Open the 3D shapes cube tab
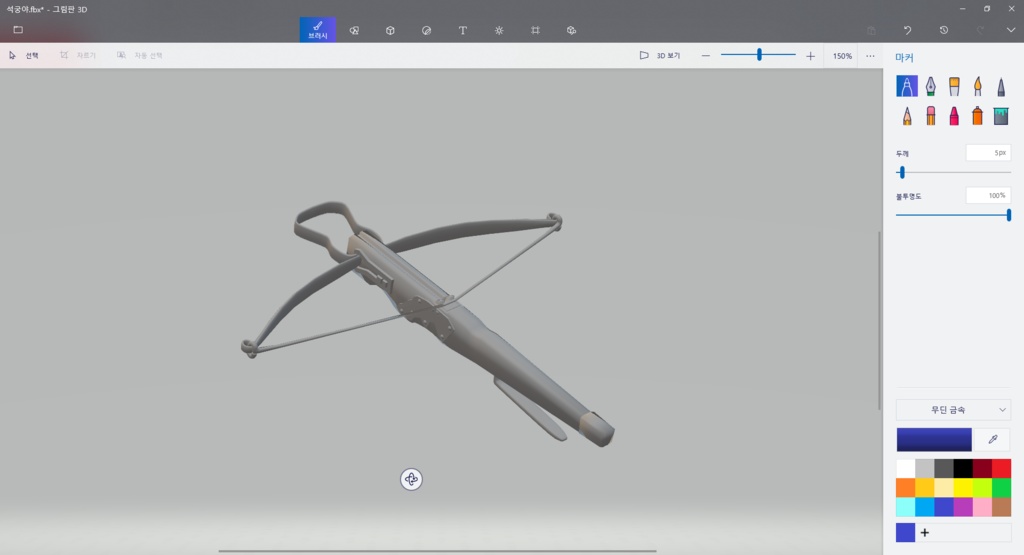 point(390,30)
